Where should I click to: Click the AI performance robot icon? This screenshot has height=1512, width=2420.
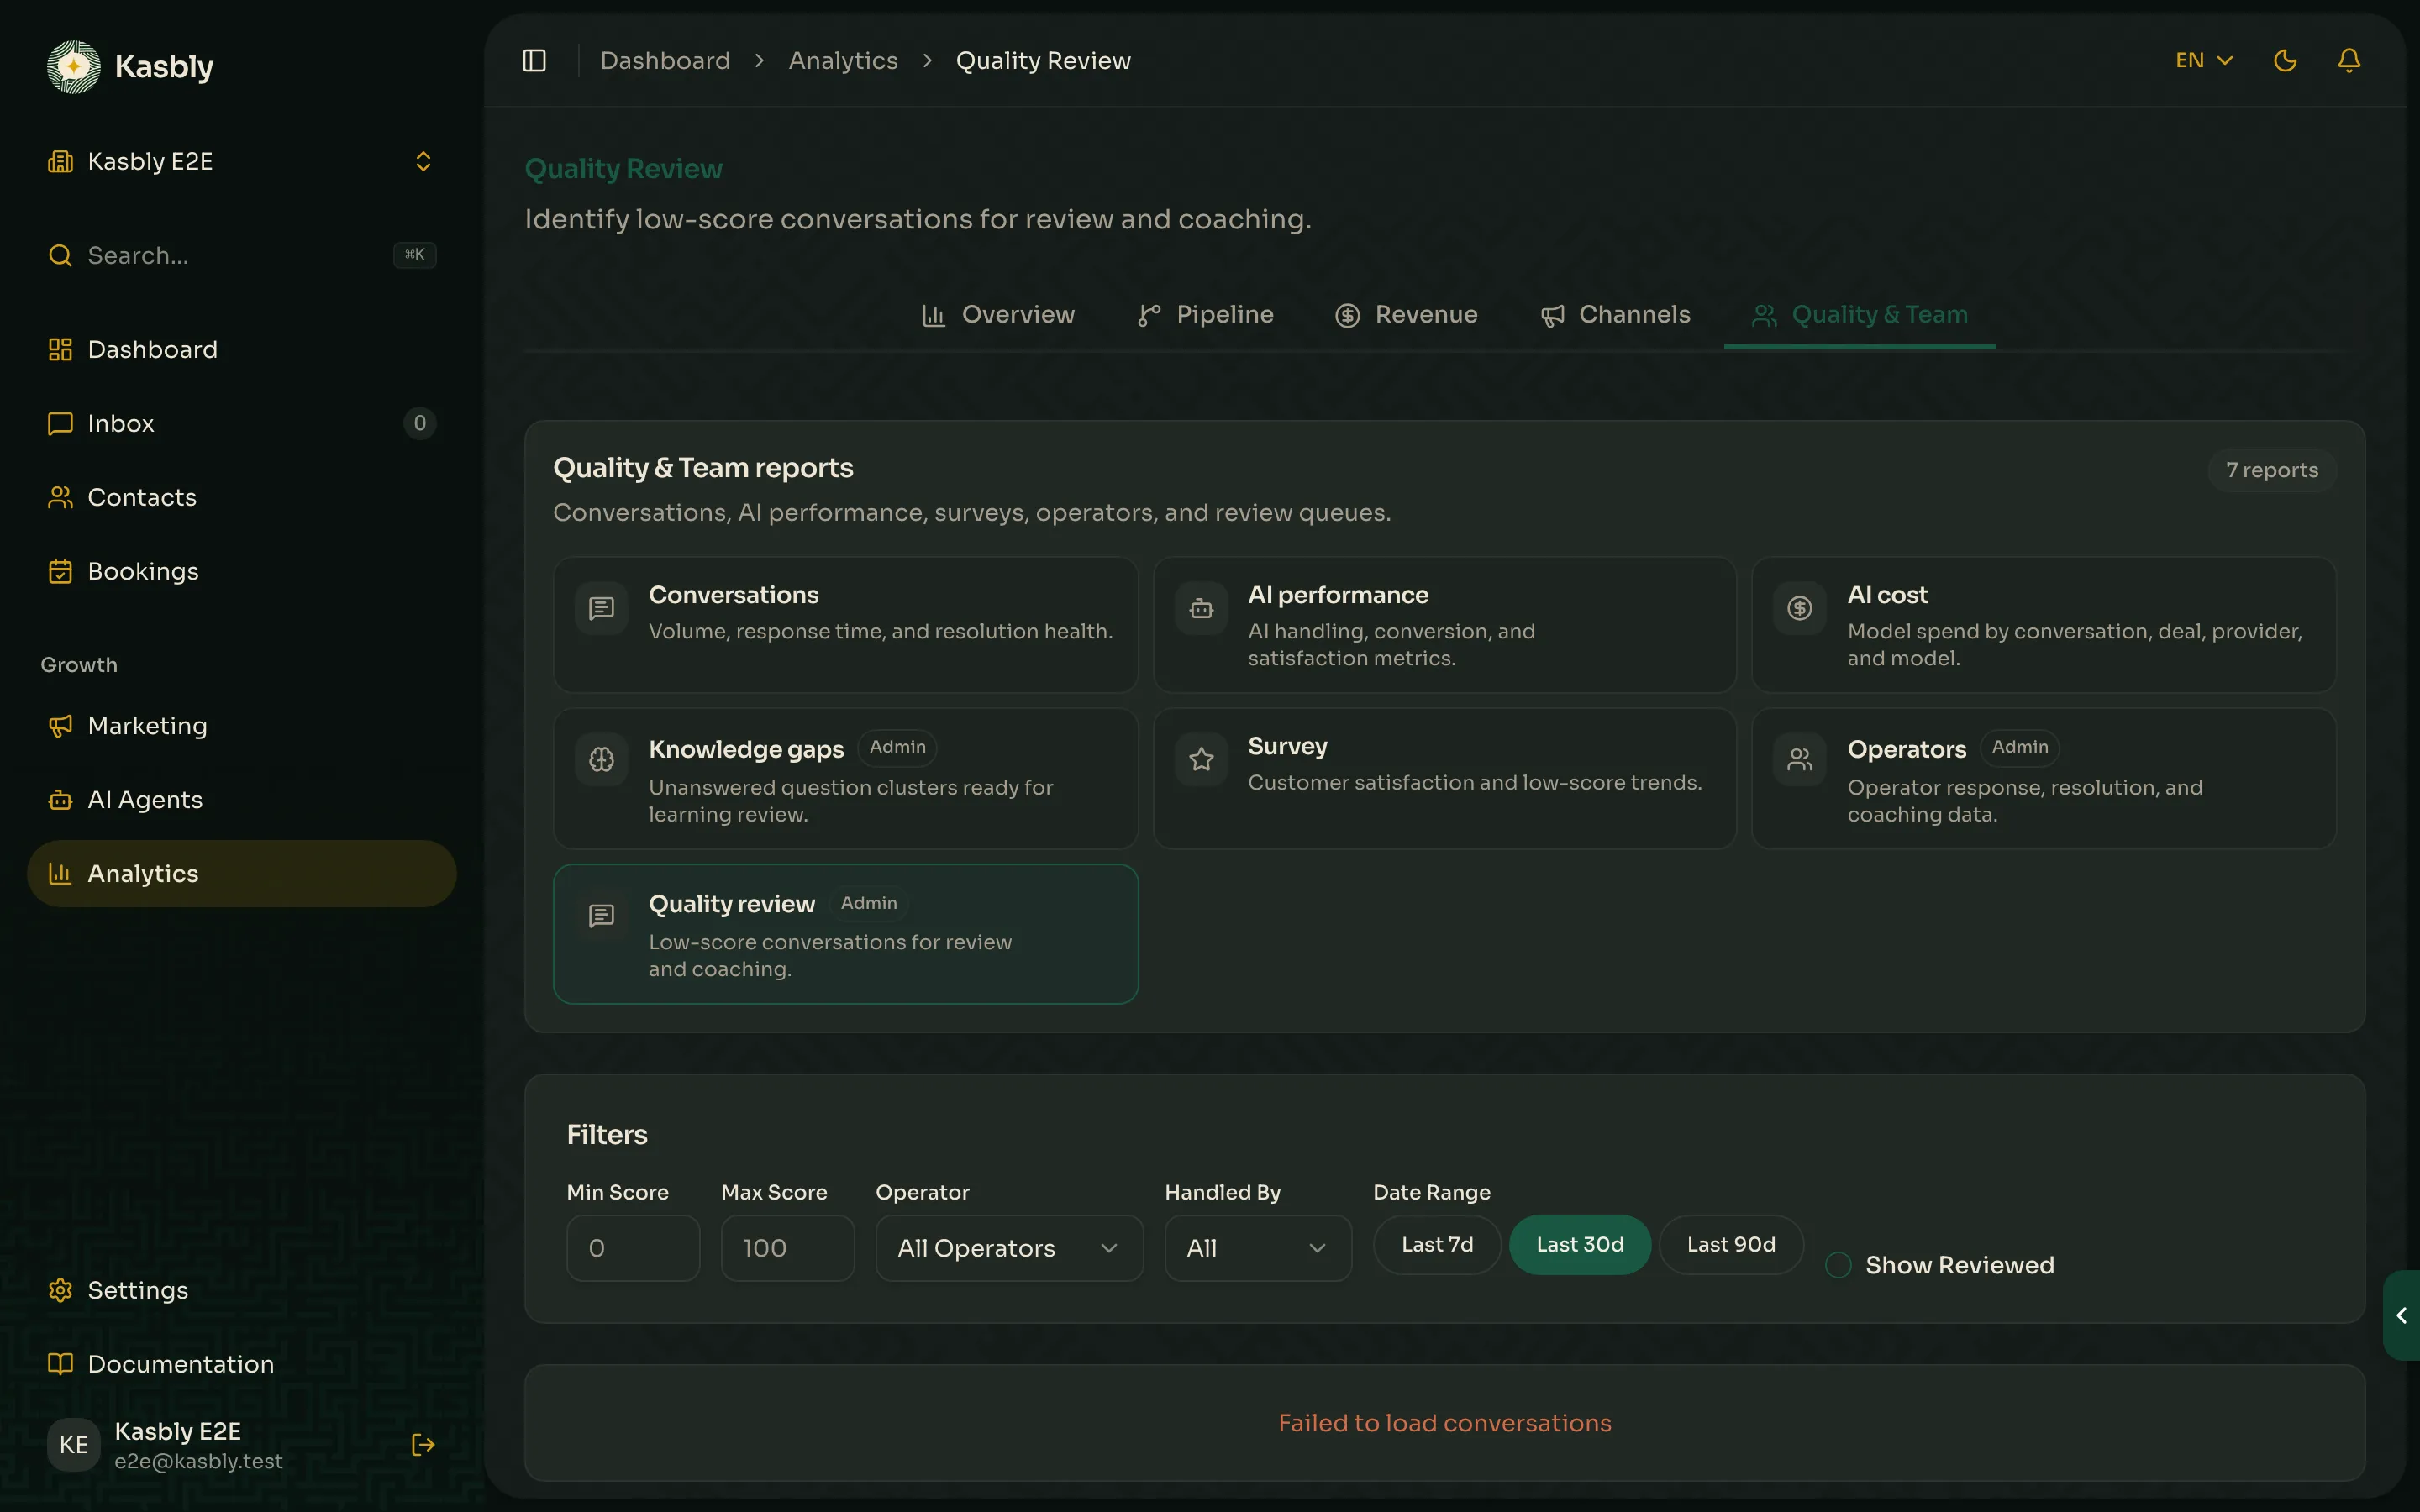coord(1201,608)
